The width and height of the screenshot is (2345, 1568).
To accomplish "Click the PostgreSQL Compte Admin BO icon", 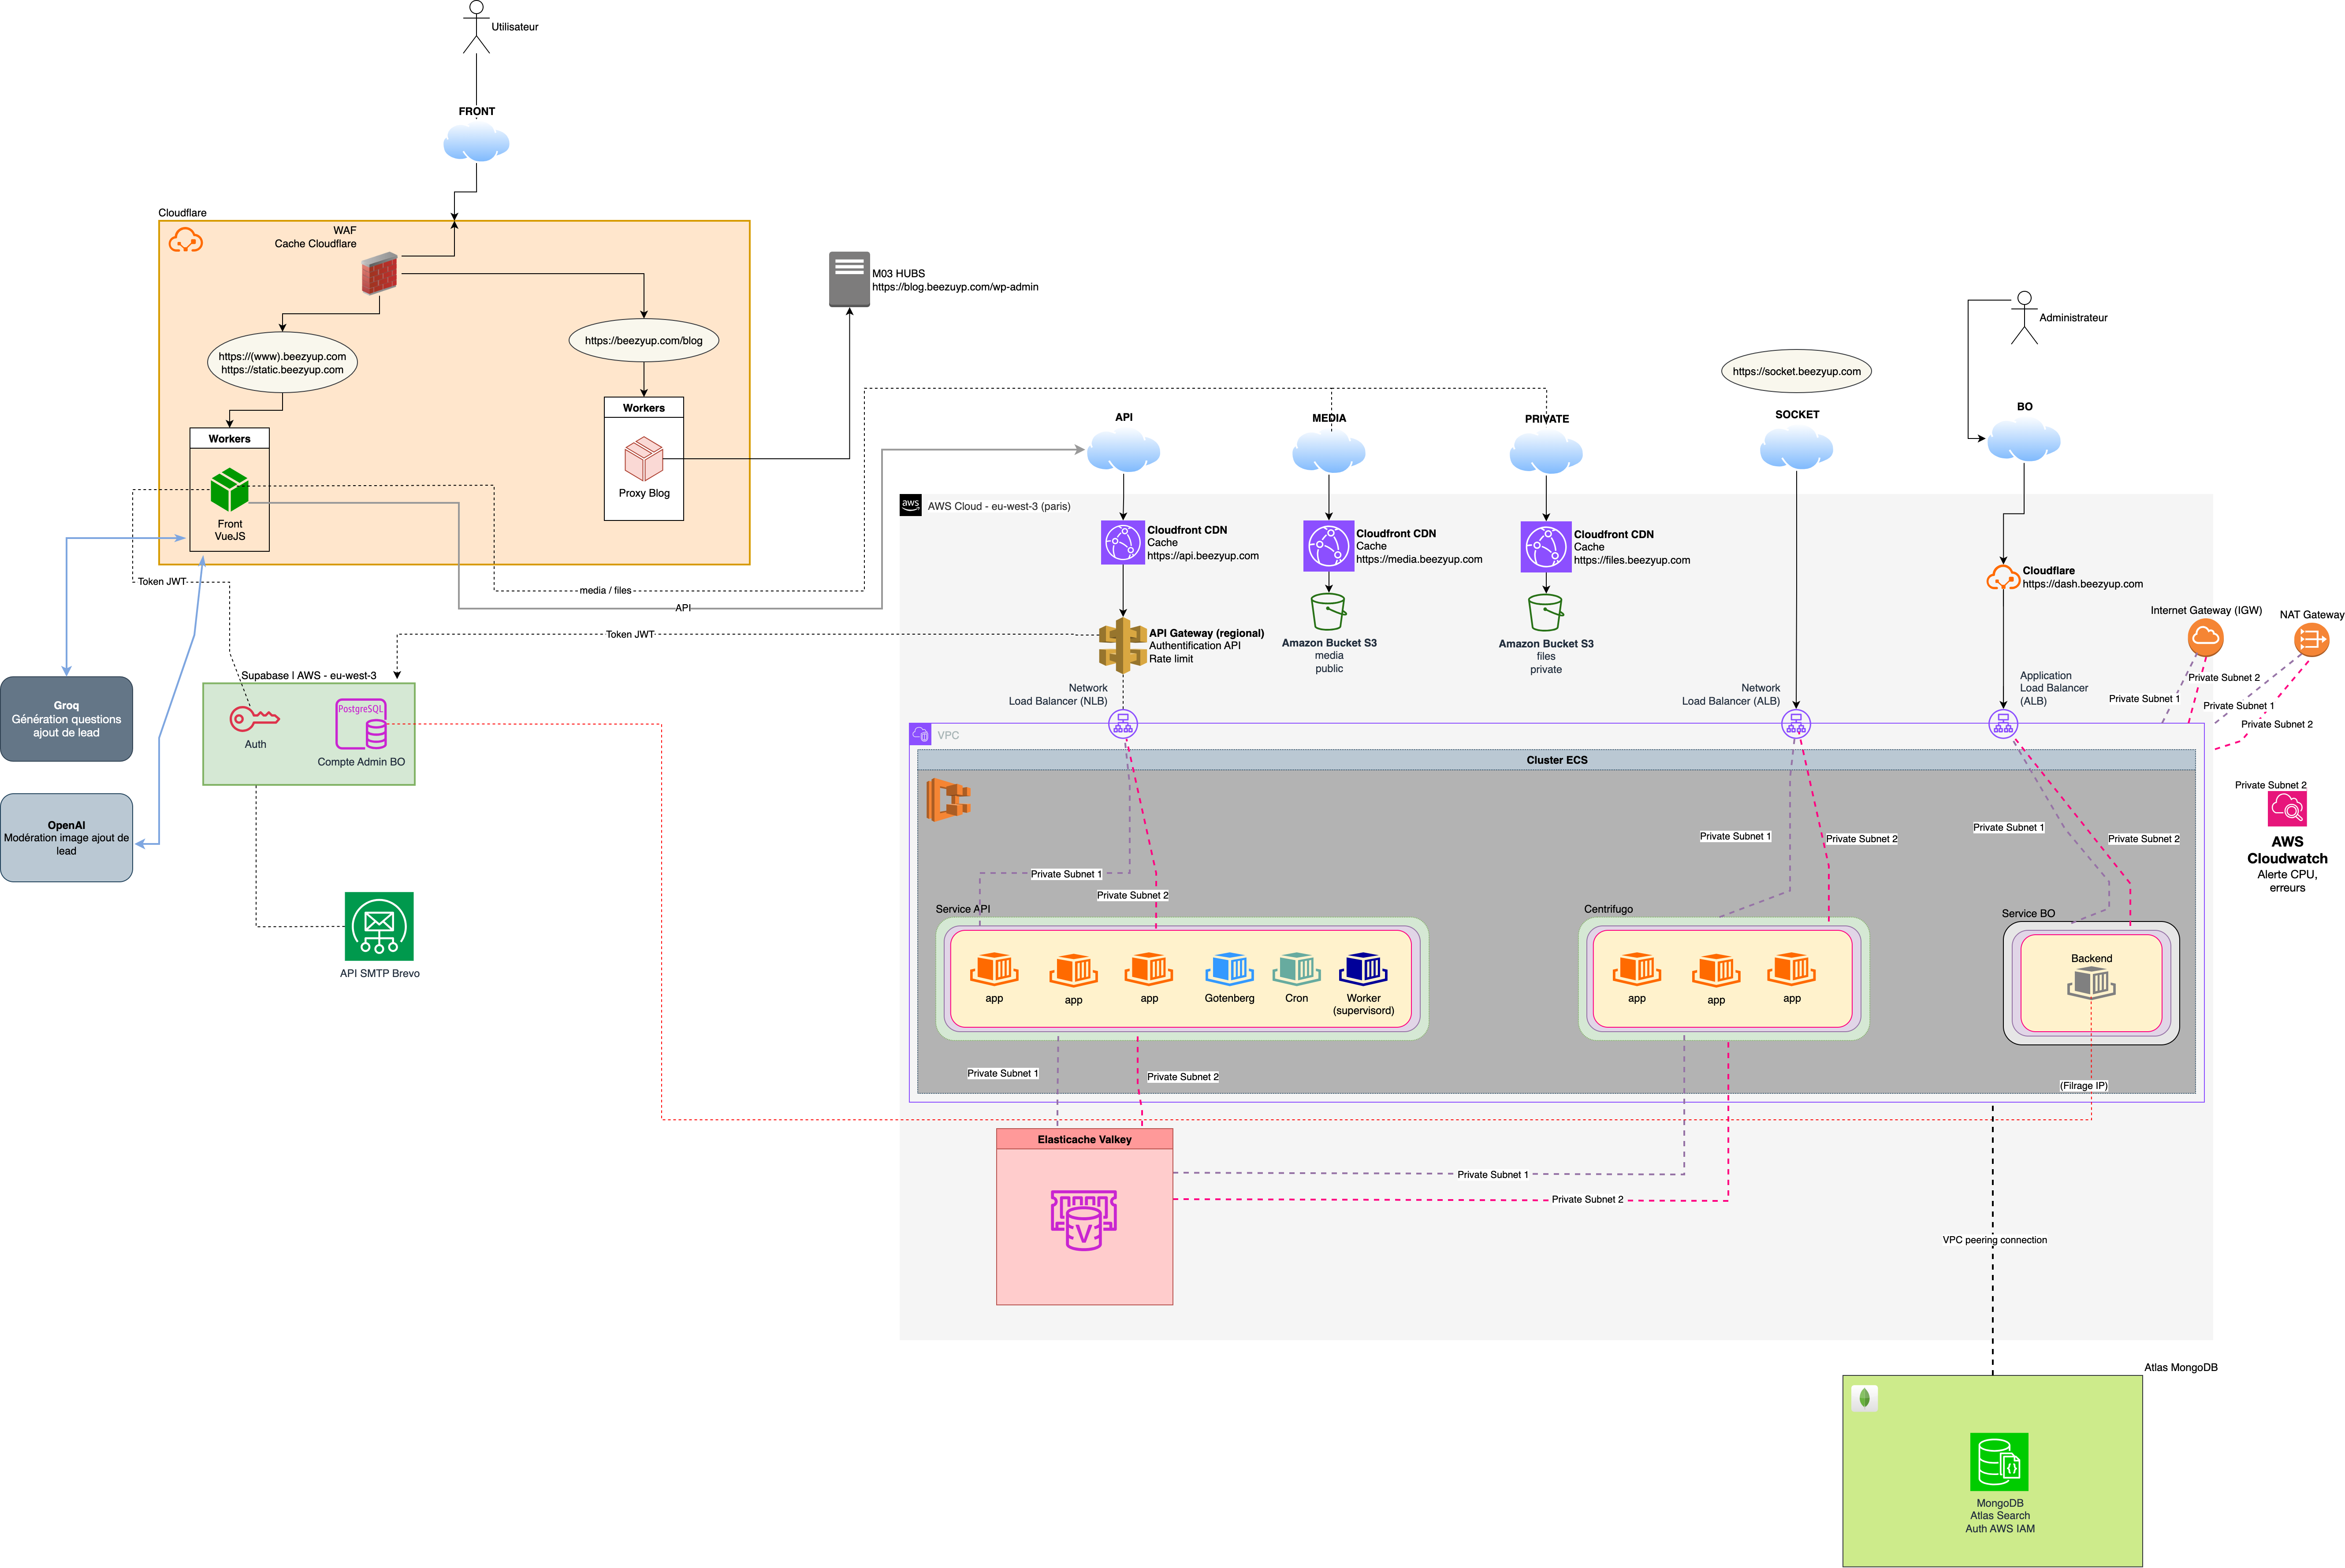I will pyautogui.click(x=361, y=724).
